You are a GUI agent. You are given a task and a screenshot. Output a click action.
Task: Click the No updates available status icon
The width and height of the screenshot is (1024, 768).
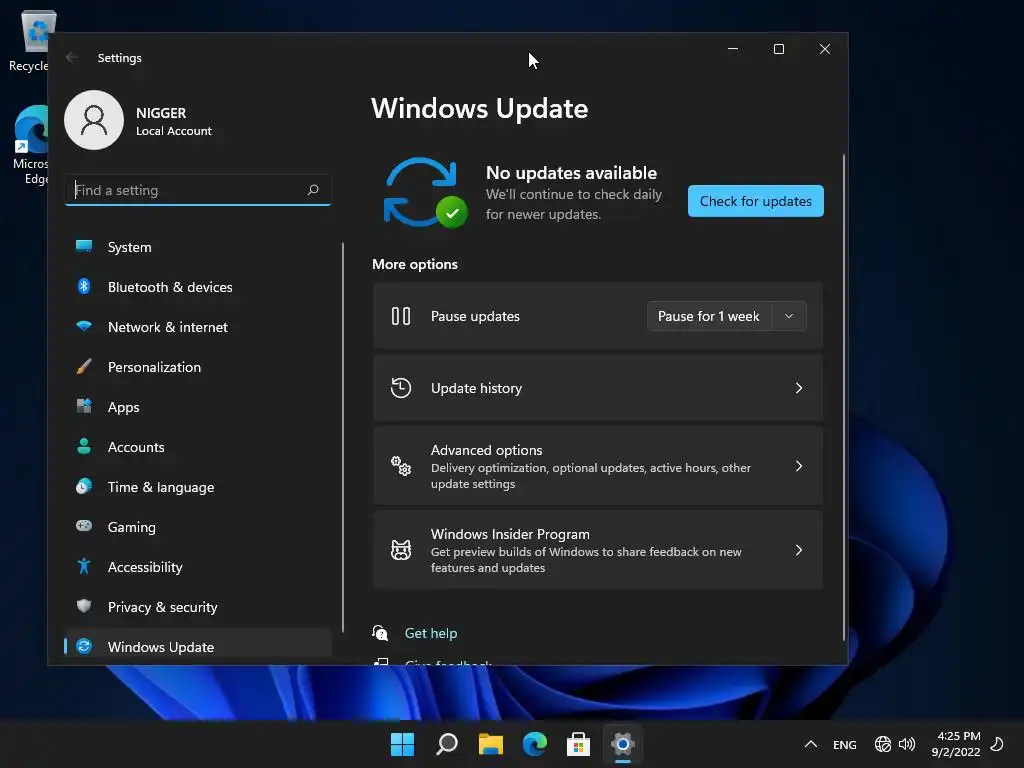click(x=425, y=193)
